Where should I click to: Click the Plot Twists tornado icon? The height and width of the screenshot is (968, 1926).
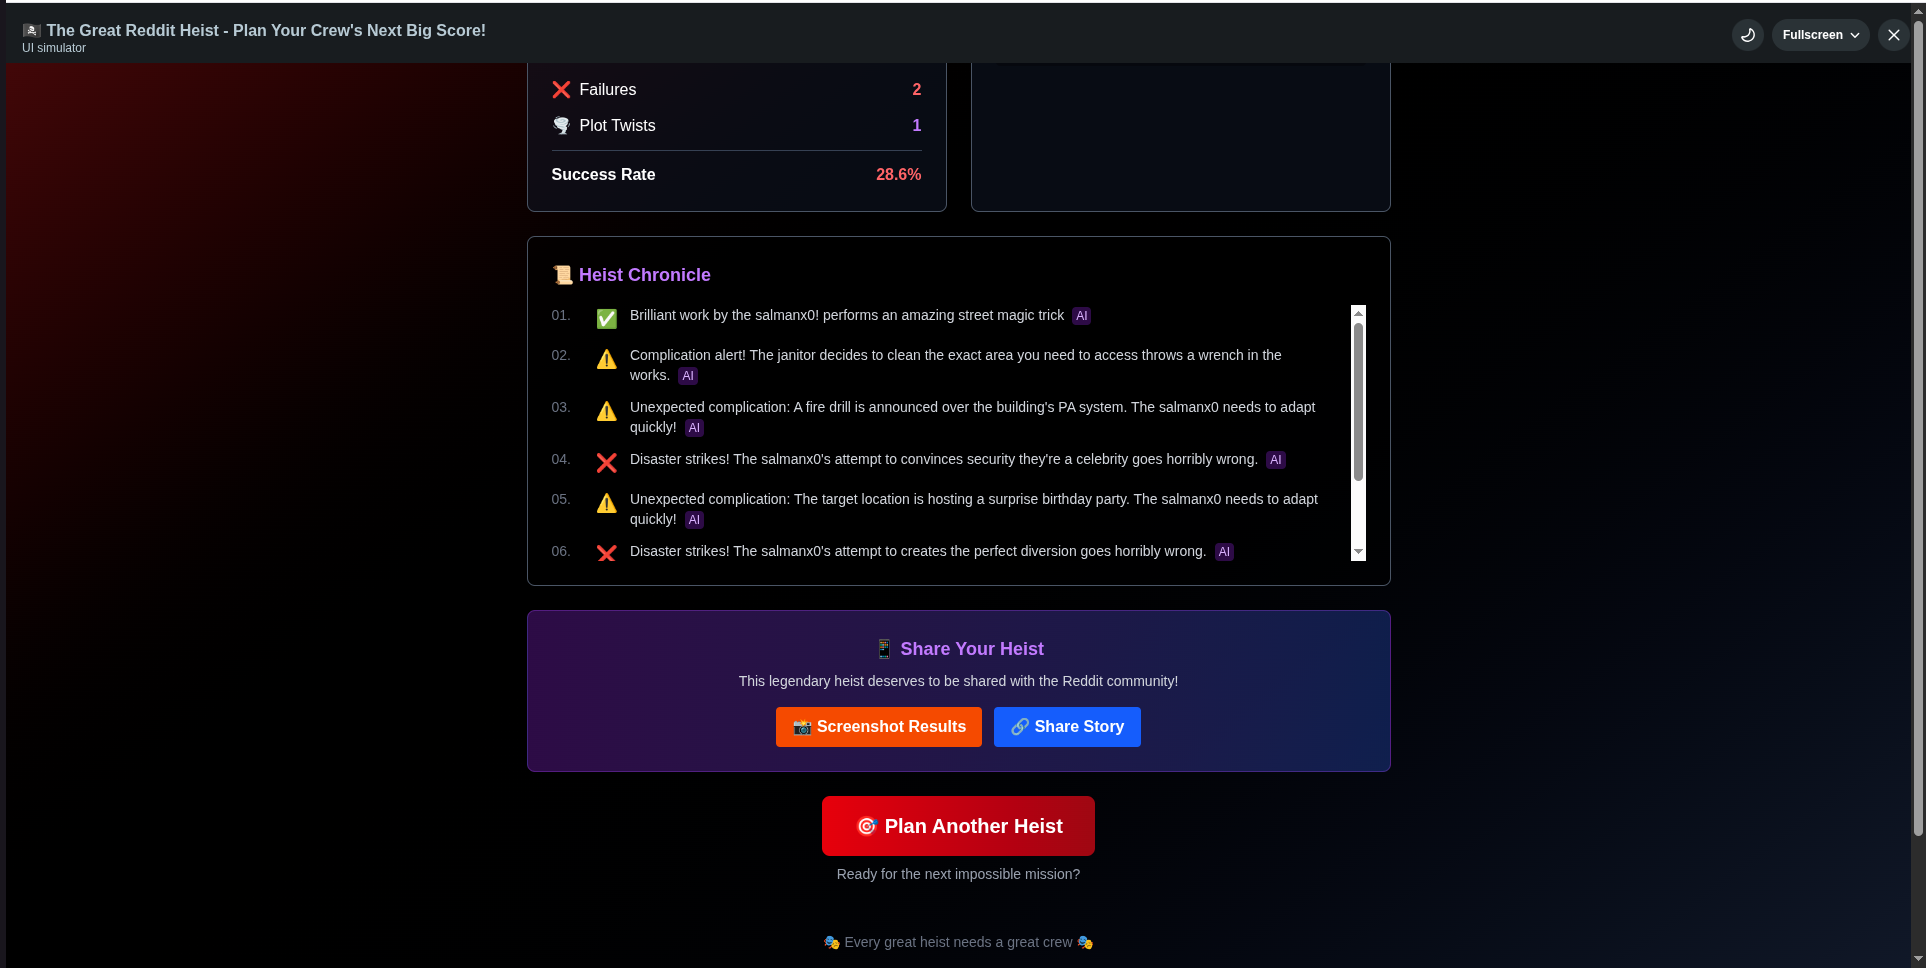click(x=561, y=126)
